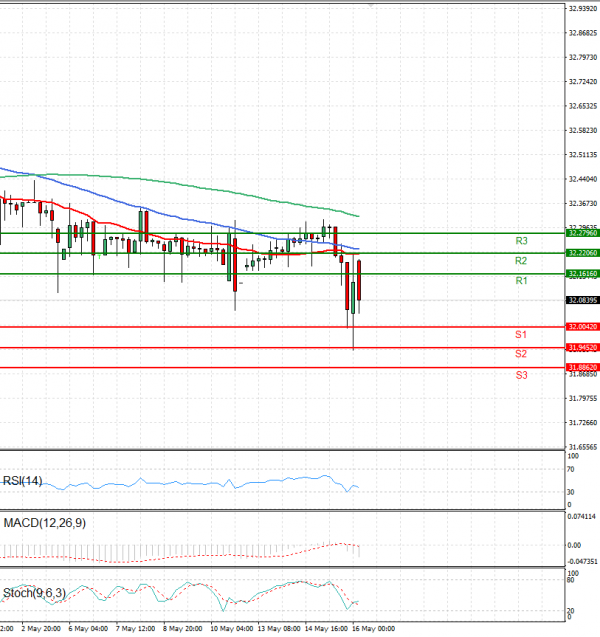Click the 32.58230 price scale value
The width and height of the screenshot is (600, 637).
click(583, 130)
